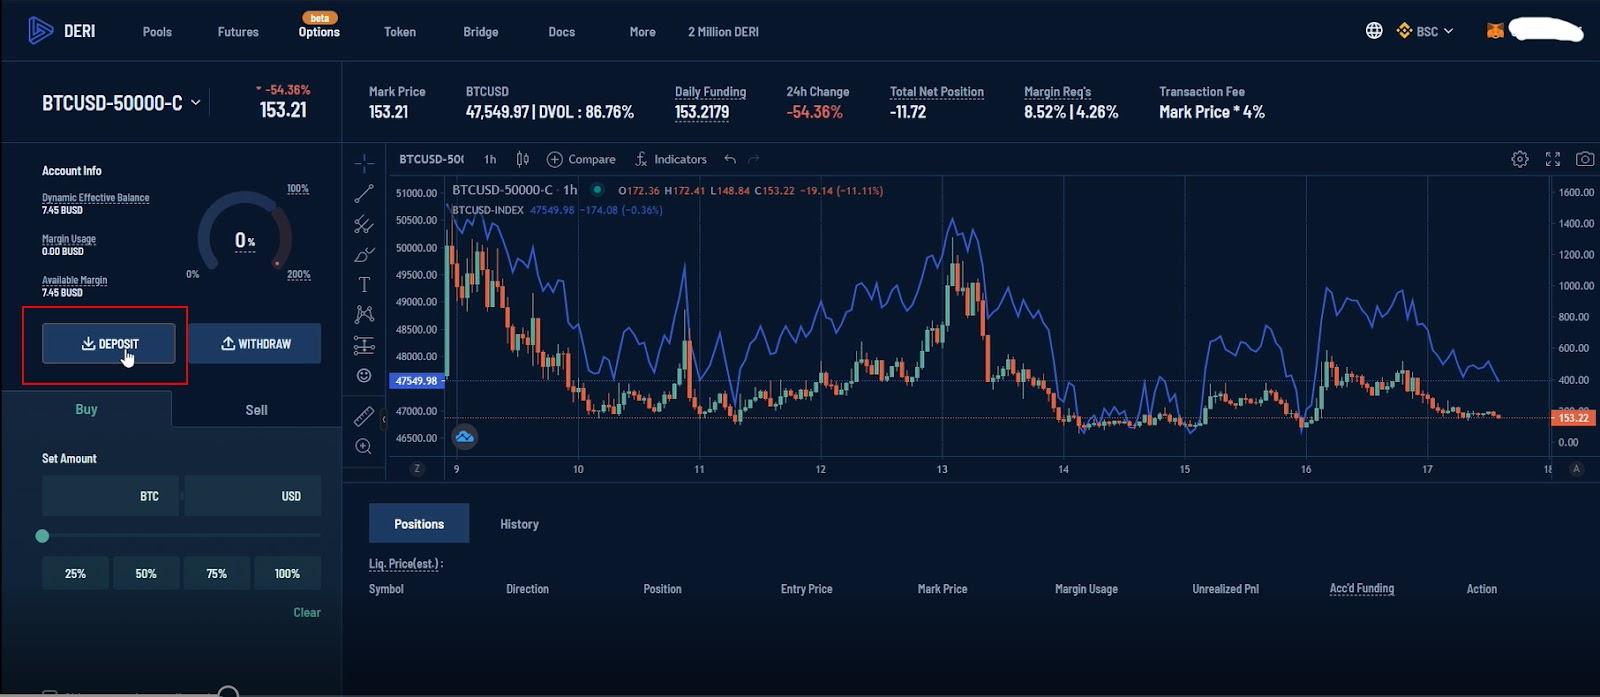The height and width of the screenshot is (697, 1600).
Task: Click the Total Net Position label
Action: 937,91
